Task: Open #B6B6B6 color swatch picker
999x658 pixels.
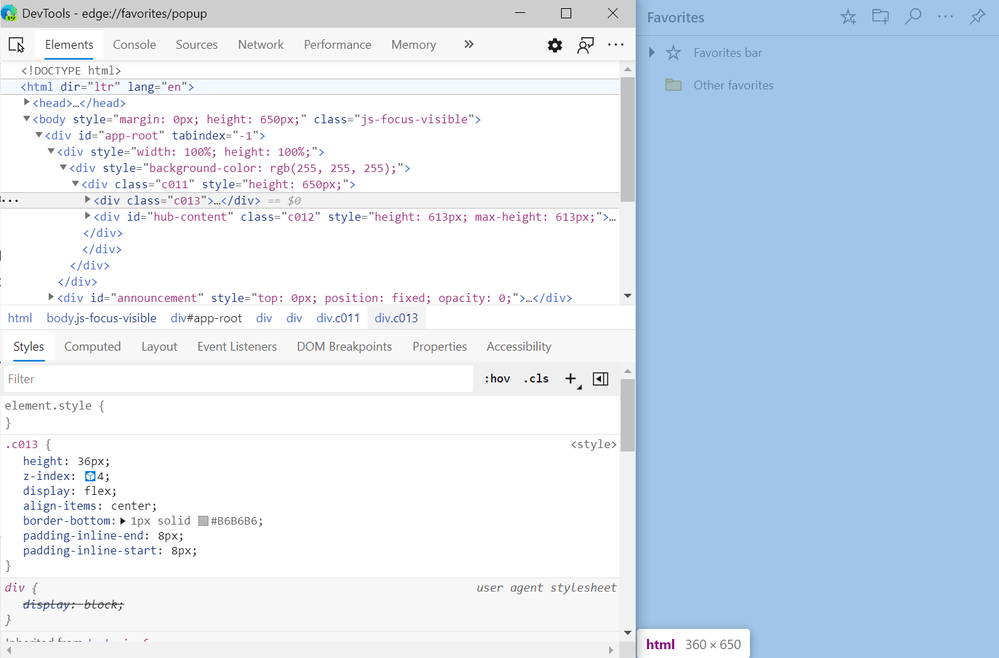Action: coord(203,521)
